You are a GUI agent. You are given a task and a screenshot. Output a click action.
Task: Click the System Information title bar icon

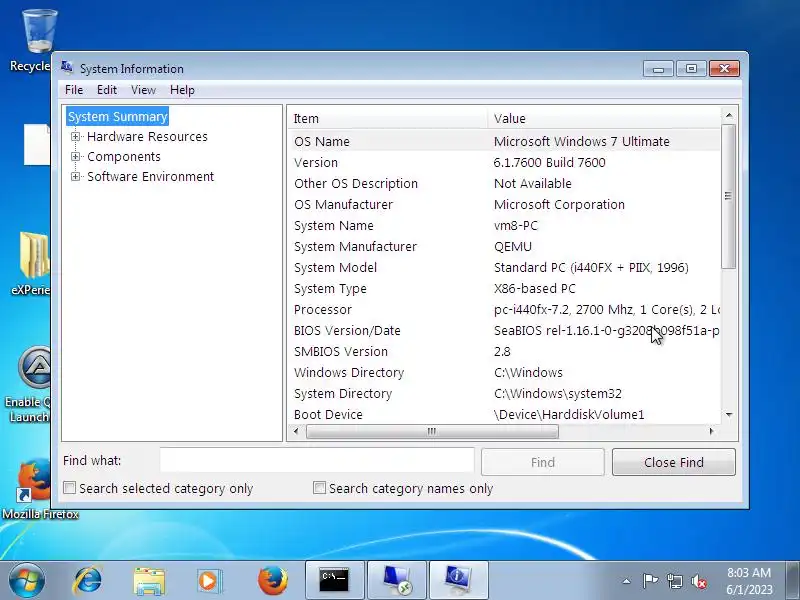point(67,67)
